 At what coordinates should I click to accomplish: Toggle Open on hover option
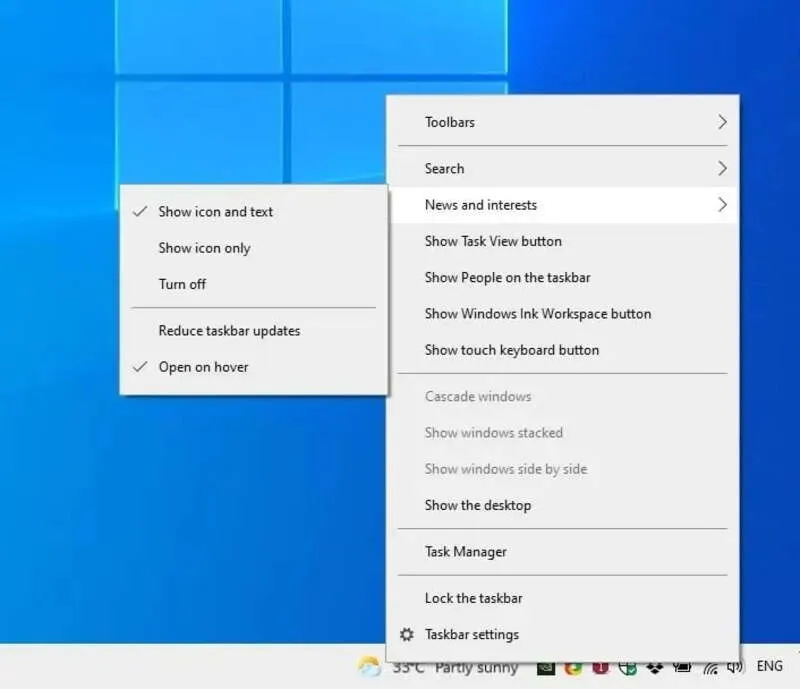(x=204, y=367)
